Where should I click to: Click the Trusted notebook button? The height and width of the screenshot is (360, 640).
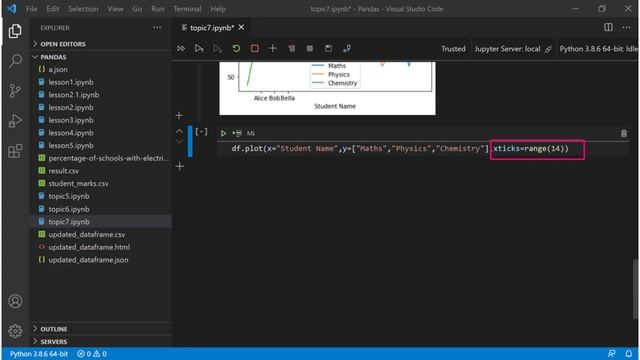(453, 49)
